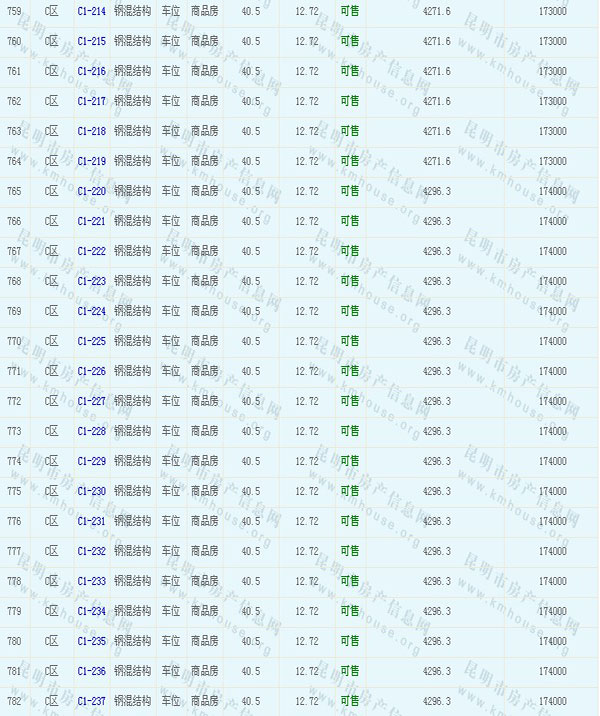This screenshot has width=600, height=716.
Task: Open unit C1-228 details
Action: point(91,431)
